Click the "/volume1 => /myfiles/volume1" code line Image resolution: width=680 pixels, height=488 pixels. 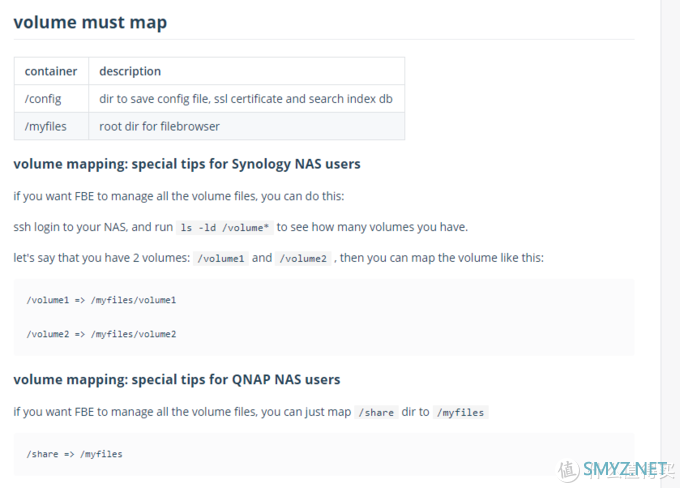[101, 300]
